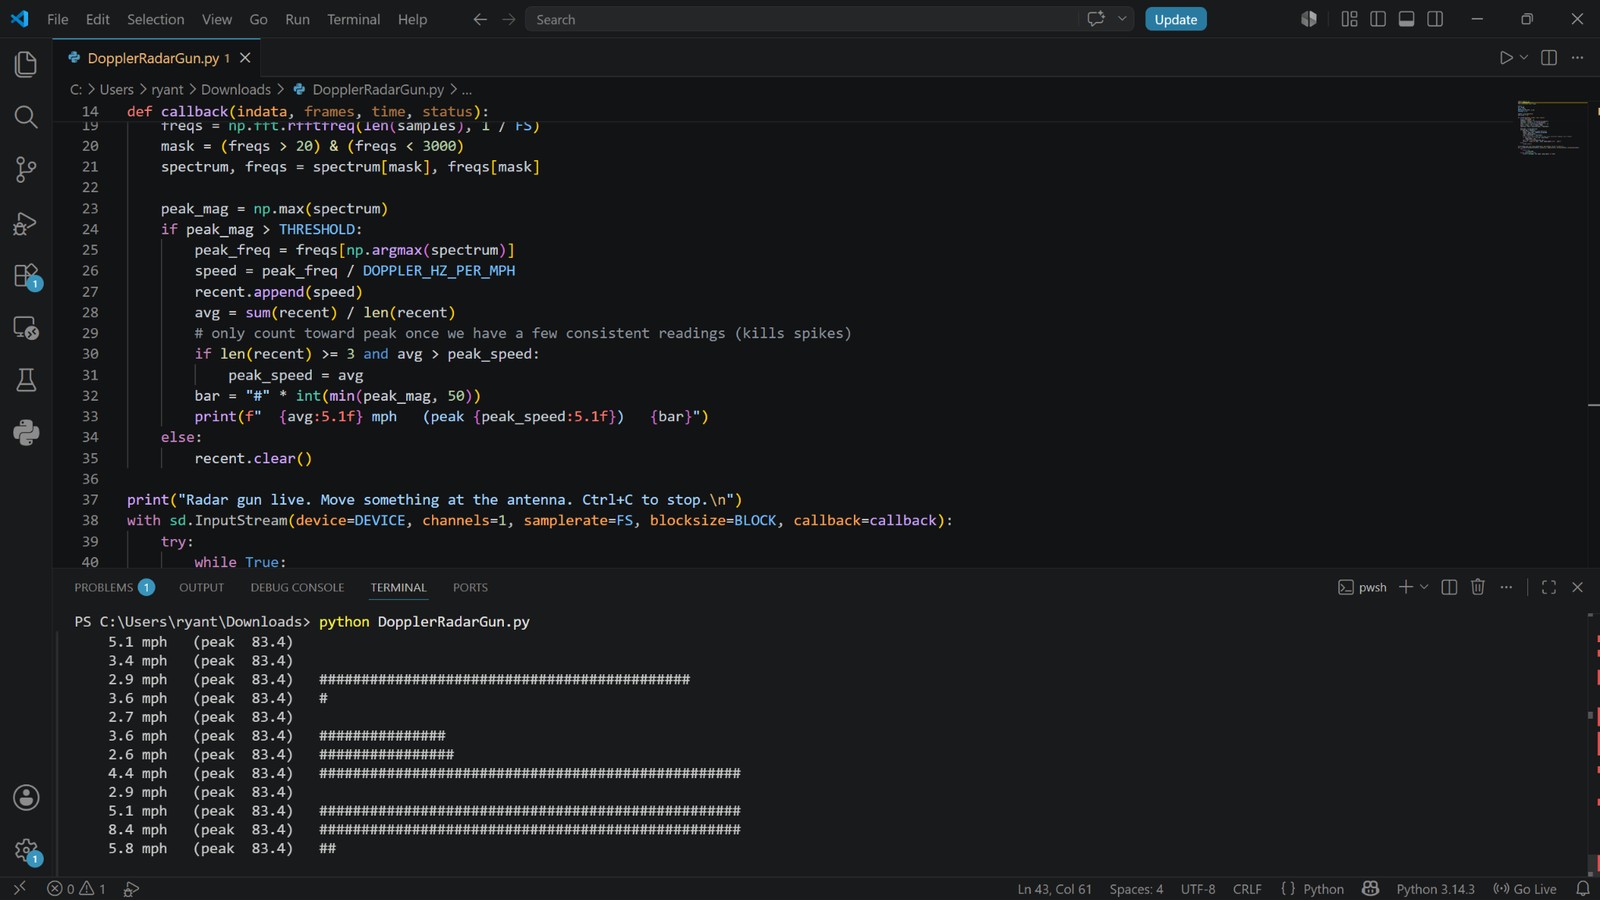Open editor More Actions ellipsis
Image resolution: width=1600 pixels, height=900 pixels.
coord(1578,58)
